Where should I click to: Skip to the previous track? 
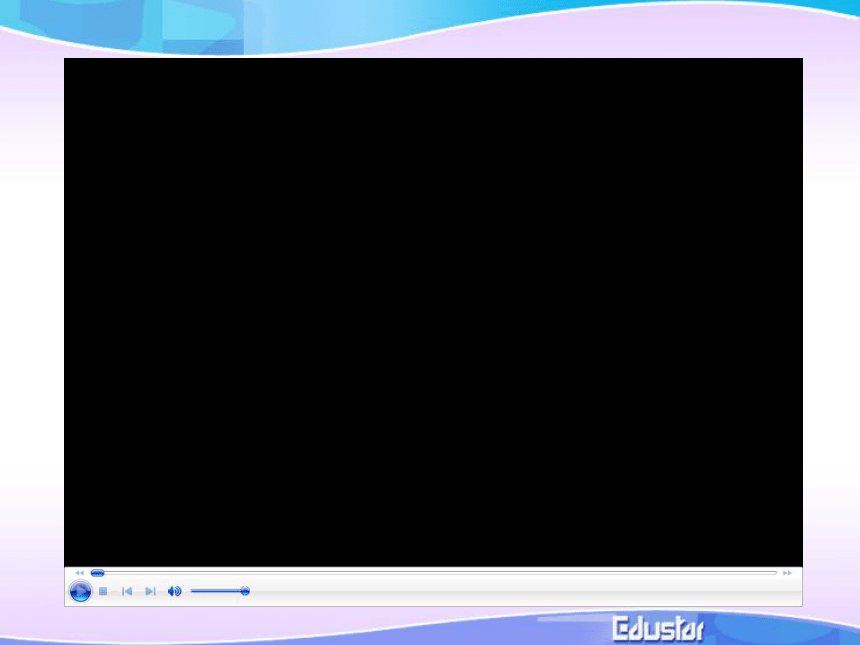pyautogui.click(x=127, y=591)
